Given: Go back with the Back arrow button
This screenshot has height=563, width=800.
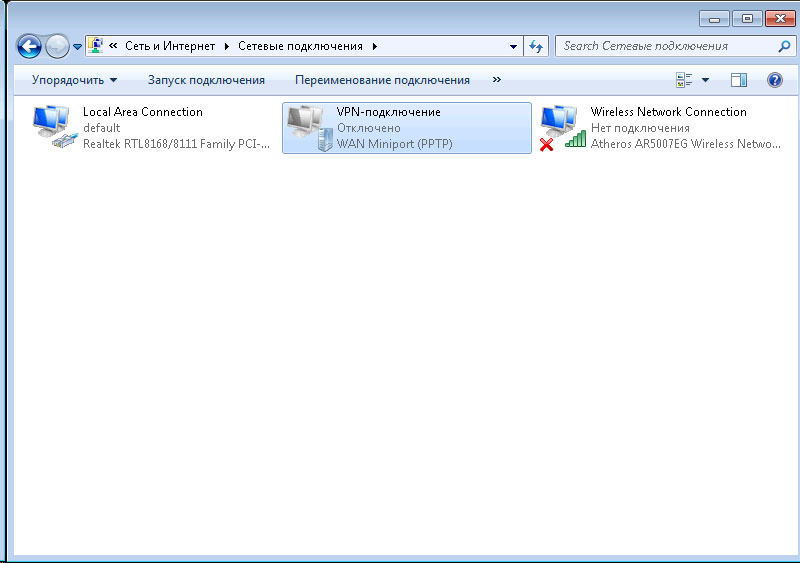Looking at the screenshot, I should tap(29, 47).
